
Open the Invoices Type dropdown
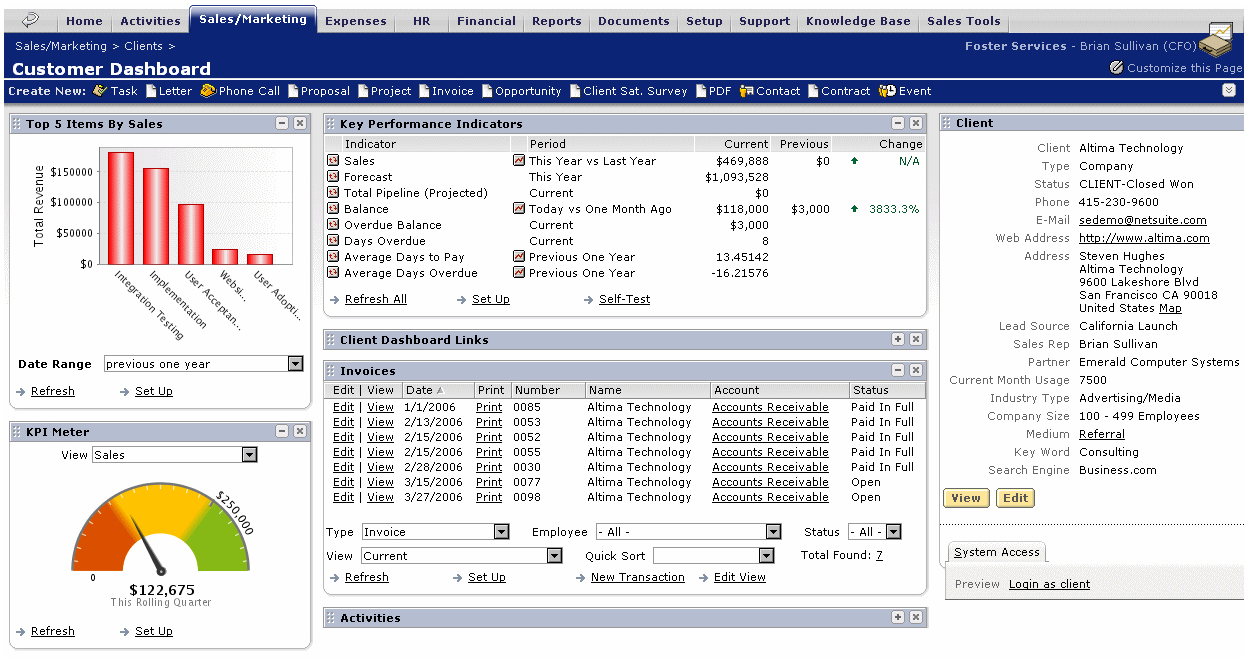click(x=502, y=532)
